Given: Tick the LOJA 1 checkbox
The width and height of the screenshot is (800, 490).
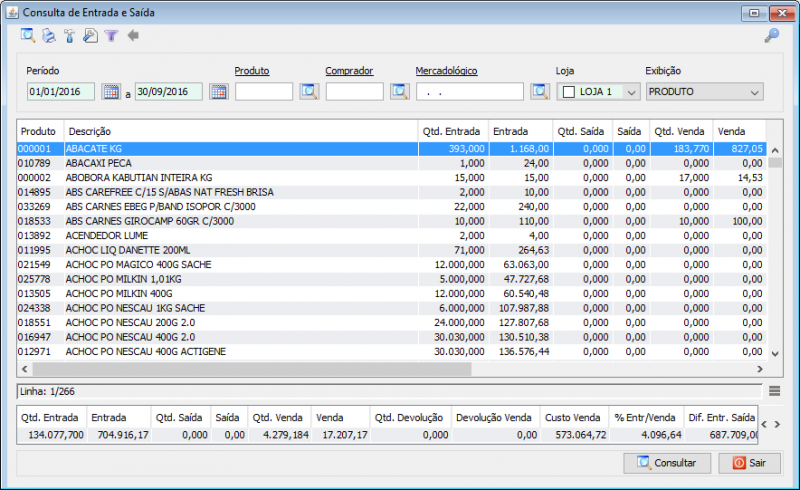Looking at the screenshot, I should click(569, 92).
